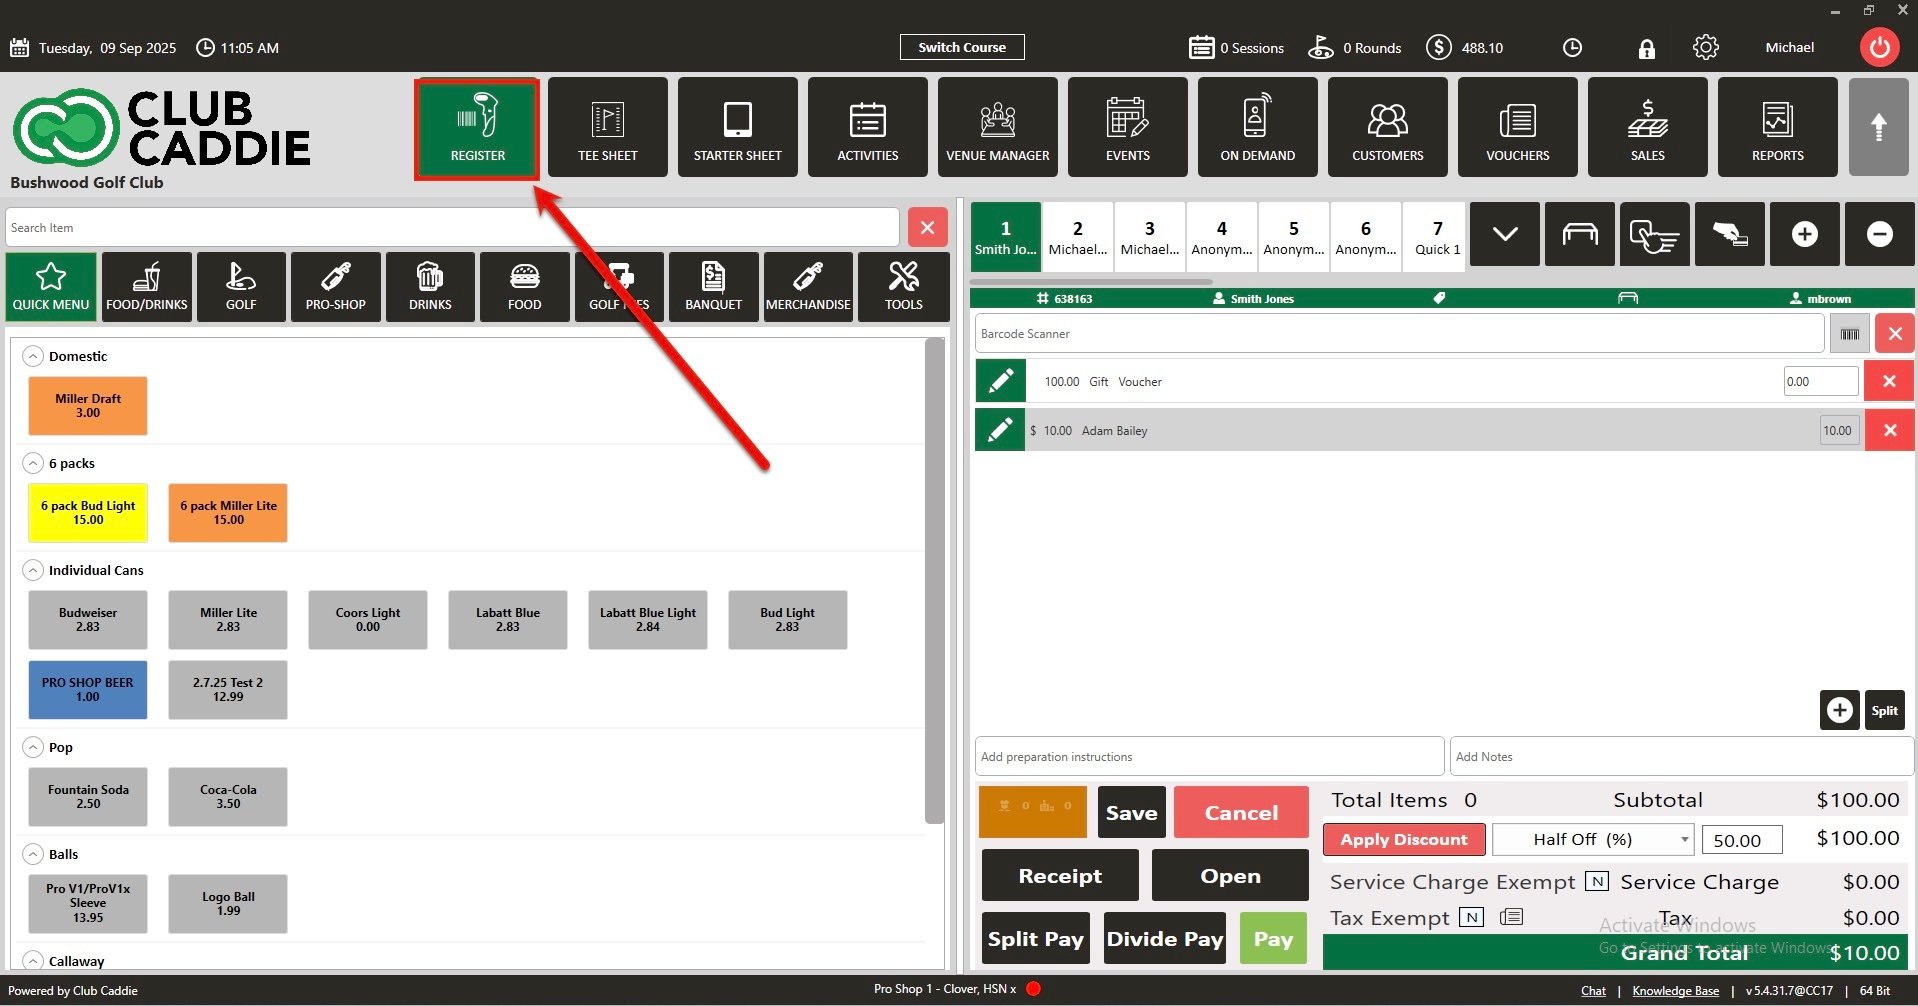The height and width of the screenshot is (1006, 1918).
Task: Click the list icon next to Tax Exempt
Action: click(x=1511, y=917)
